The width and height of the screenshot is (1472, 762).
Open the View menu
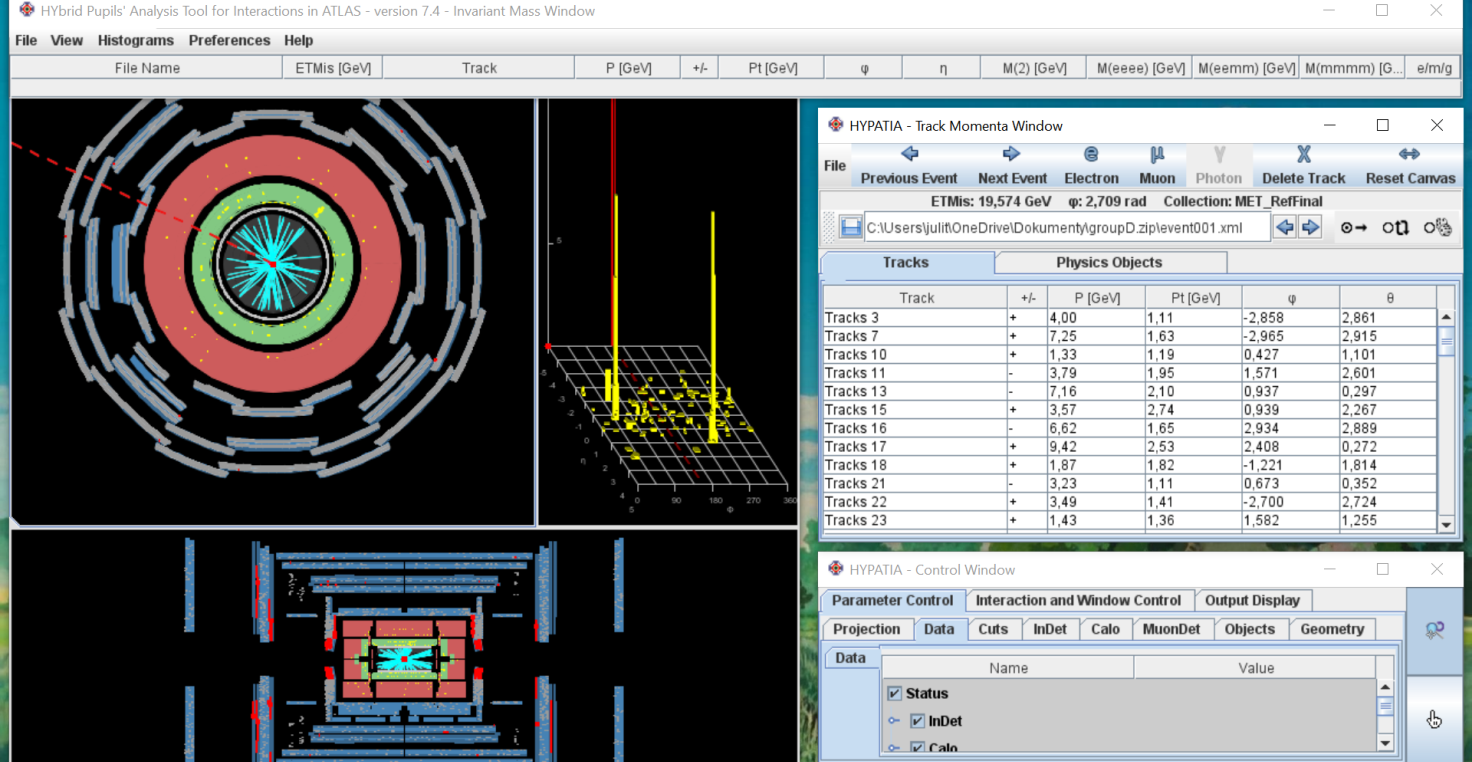click(x=67, y=40)
